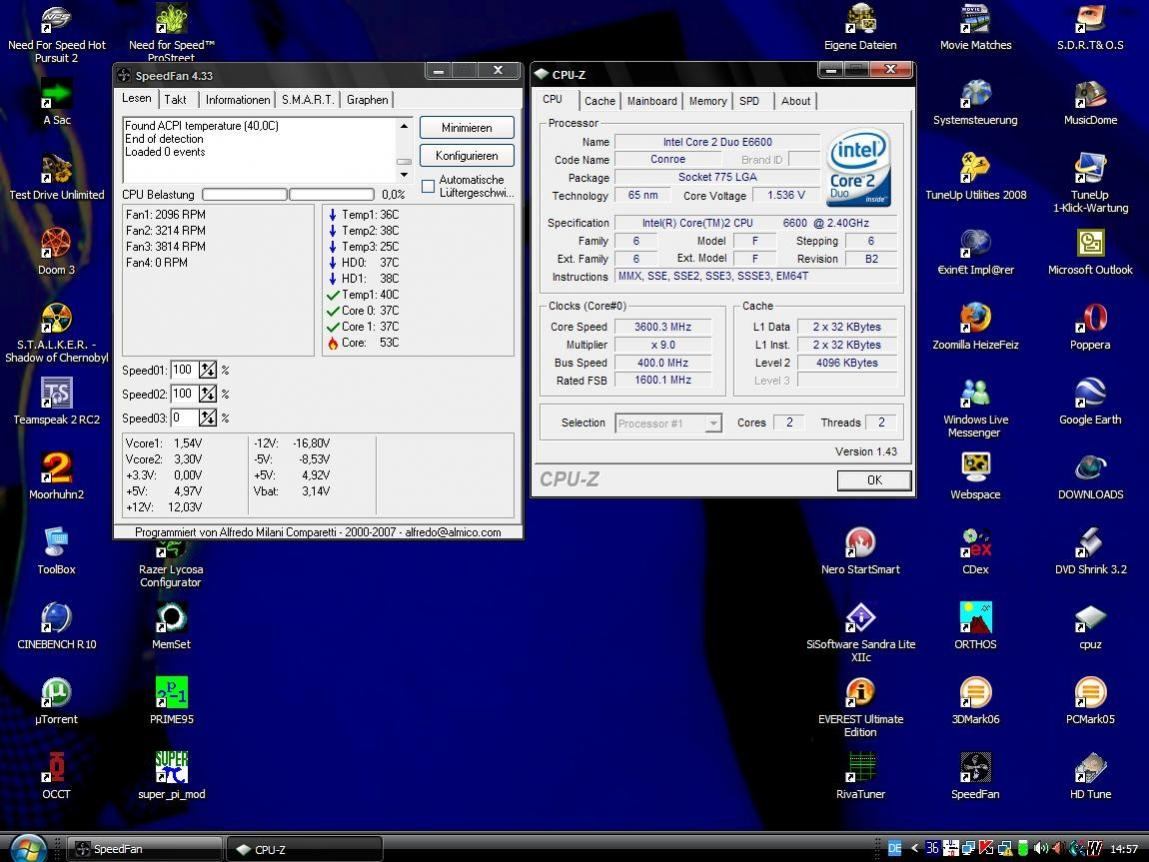This screenshot has height=862, width=1149.
Task: Open the PRIME95 desktop icon
Action: point(171,693)
